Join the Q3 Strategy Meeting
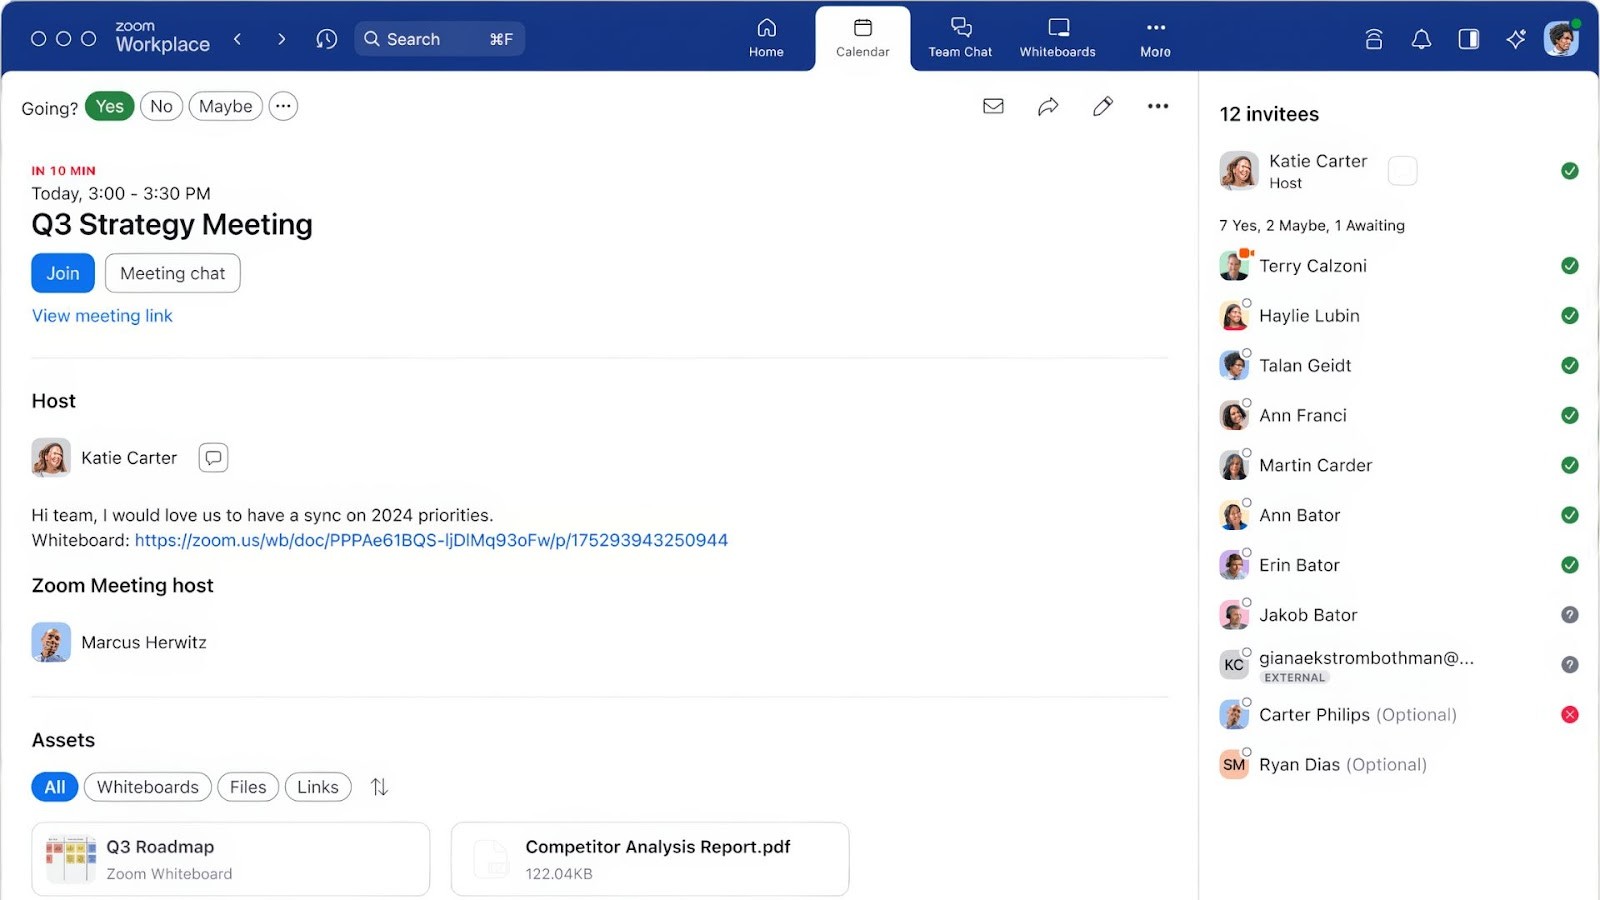Viewport: 1600px width, 900px height. point(62,272)
